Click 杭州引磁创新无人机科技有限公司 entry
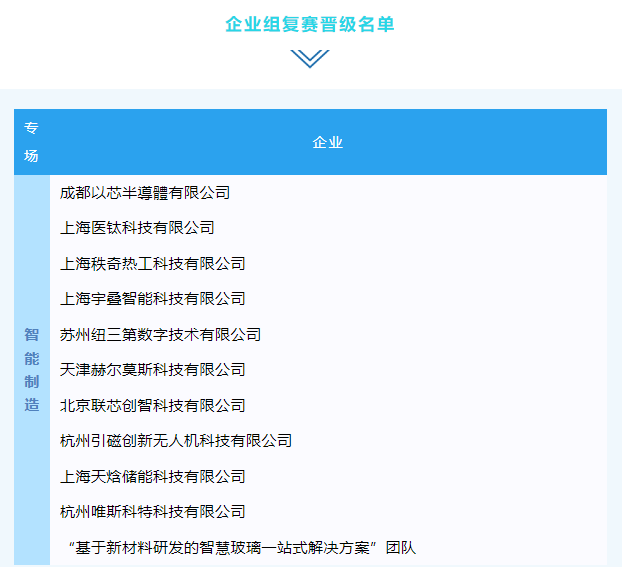This screenshot has height=567, width=623. point(176,441)
